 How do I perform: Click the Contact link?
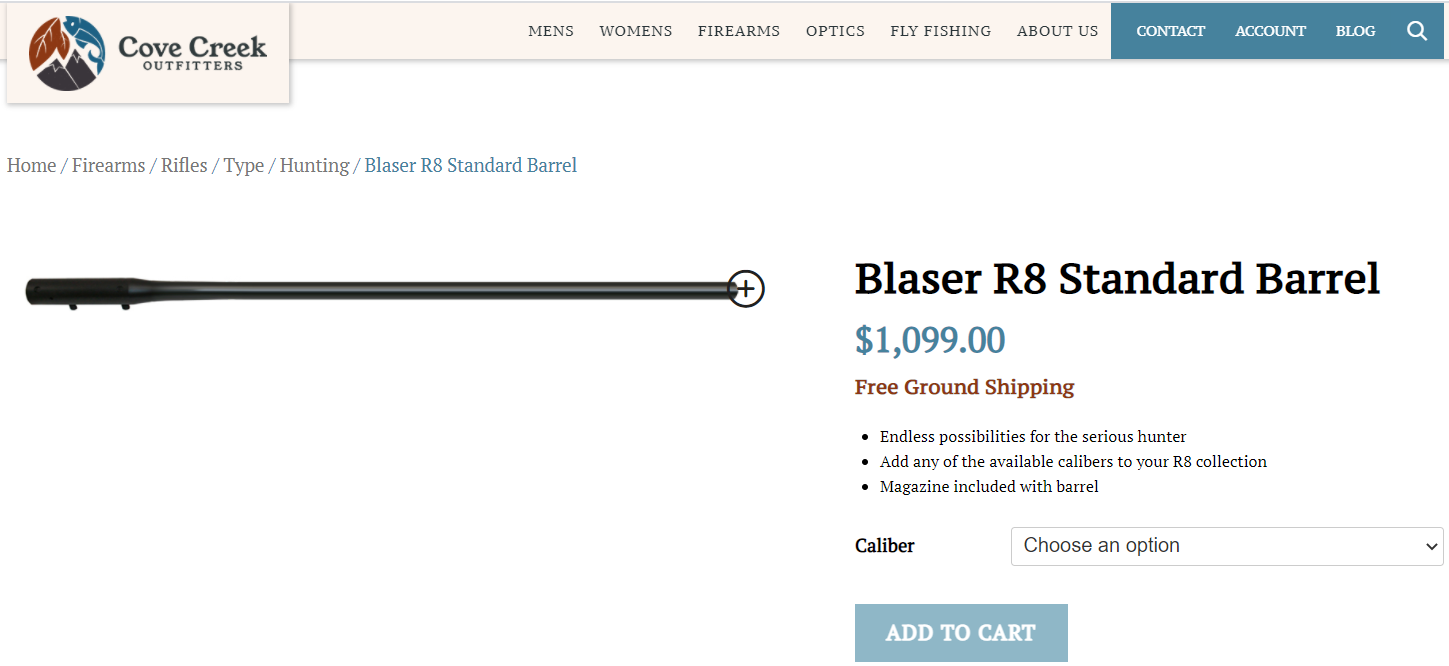[1171, 31]
